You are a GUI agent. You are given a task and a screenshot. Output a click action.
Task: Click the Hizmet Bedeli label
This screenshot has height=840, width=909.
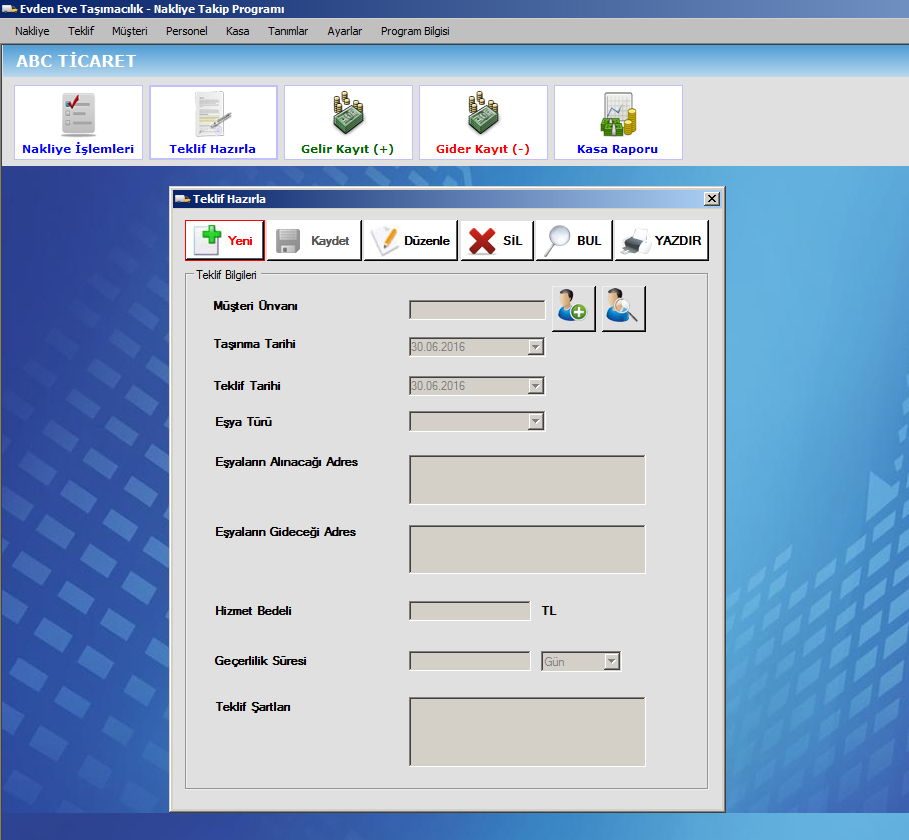253,611
